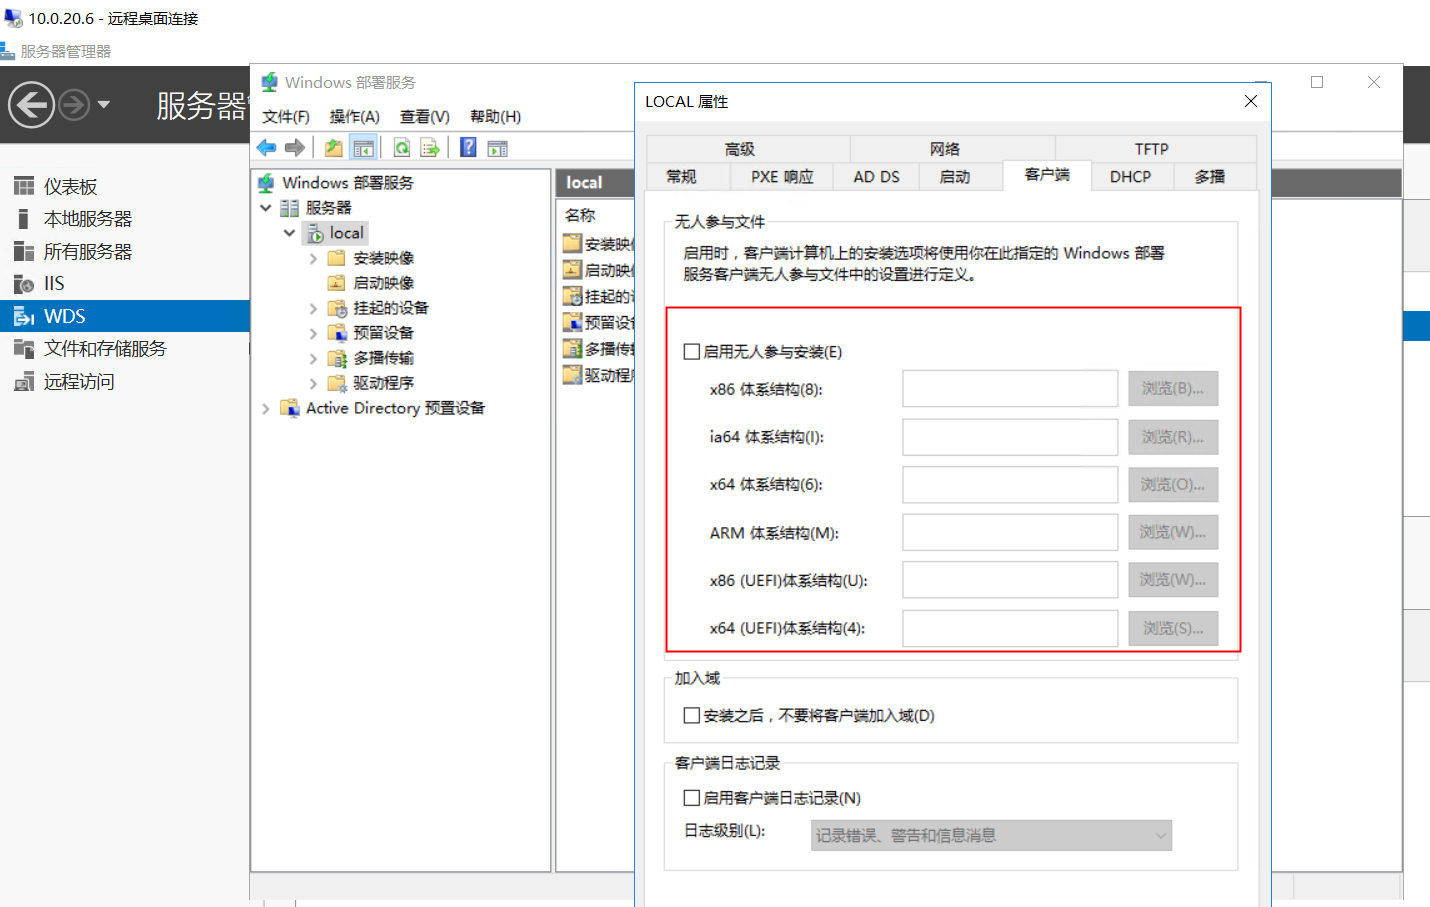The height and width of the screenshot is (907, 1430).
Task: Click 安装映像 item in the local list pane
Action: coord(598,244)
